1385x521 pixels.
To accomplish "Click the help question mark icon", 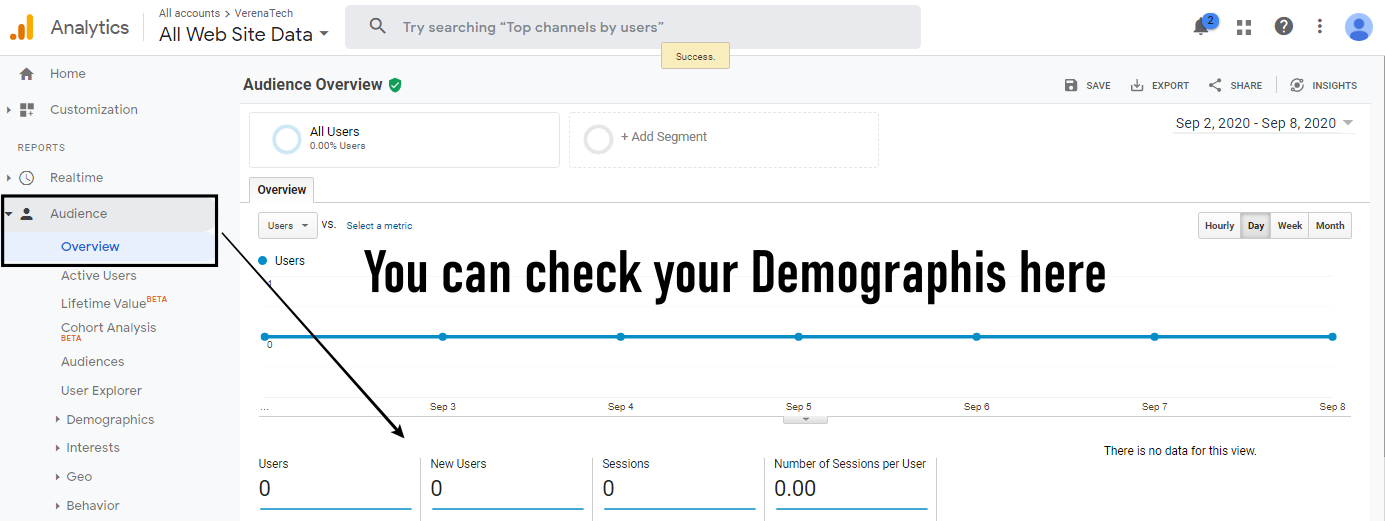I will (1284, 27).
